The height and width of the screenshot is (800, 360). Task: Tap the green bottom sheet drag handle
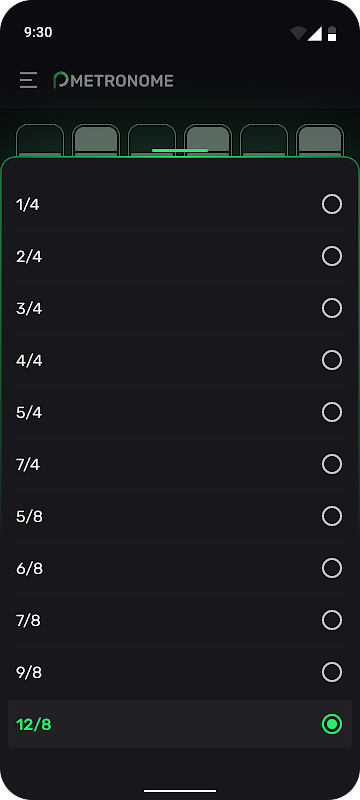click(x=180, y=150)
